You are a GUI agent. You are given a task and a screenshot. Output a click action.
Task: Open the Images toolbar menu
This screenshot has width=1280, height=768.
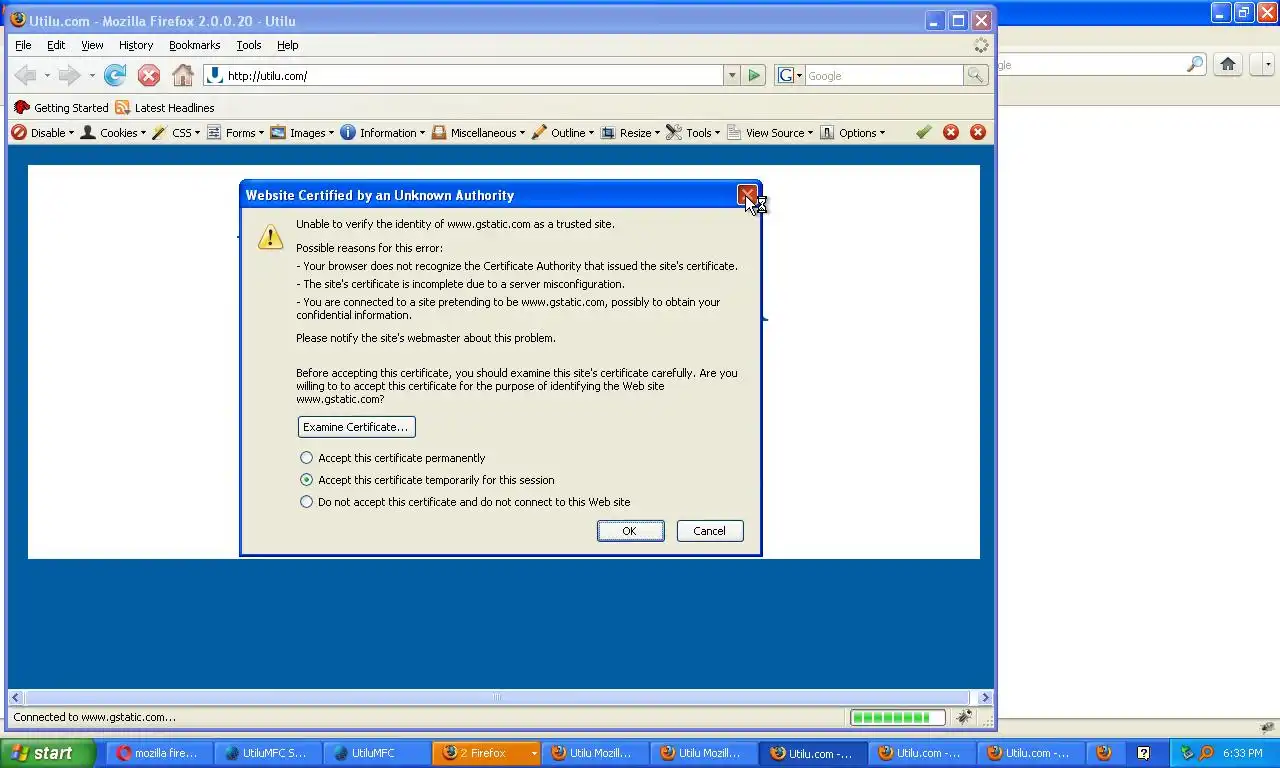302,132
